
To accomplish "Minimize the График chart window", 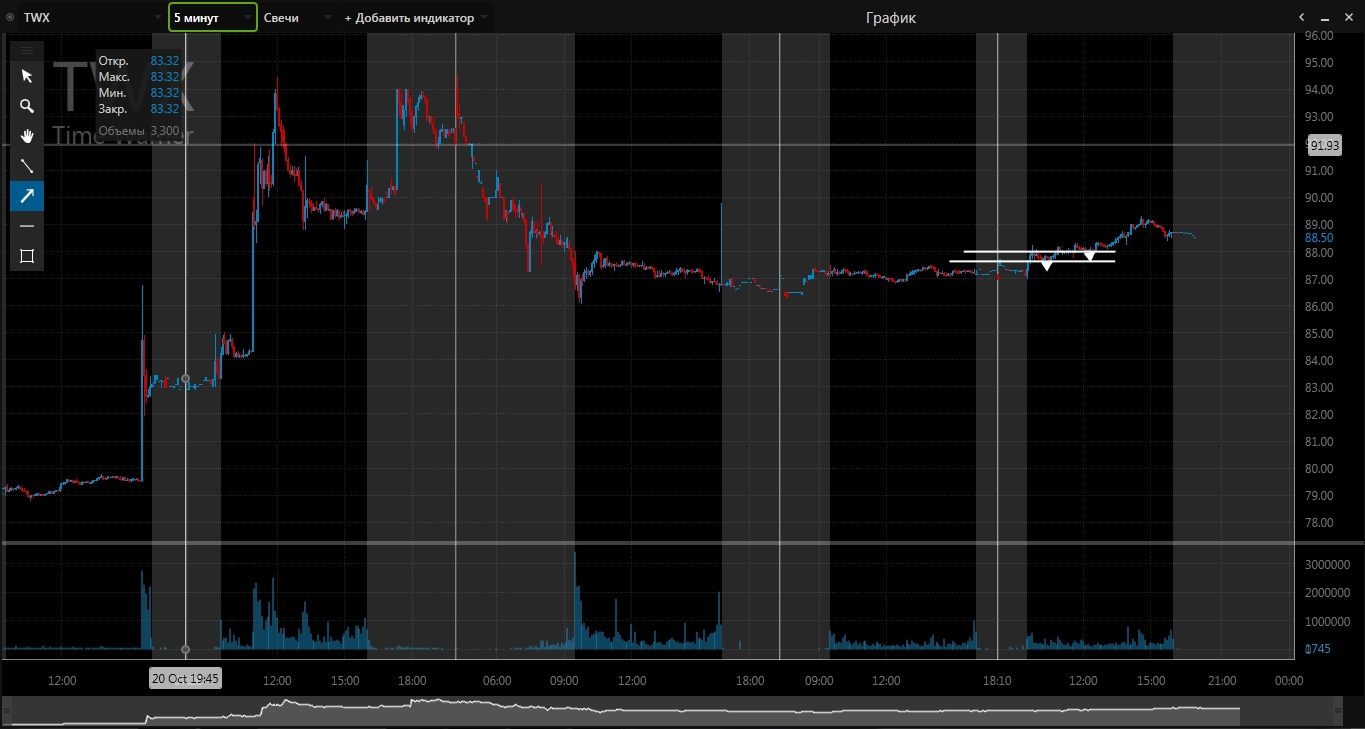I will pos(1327,17).
